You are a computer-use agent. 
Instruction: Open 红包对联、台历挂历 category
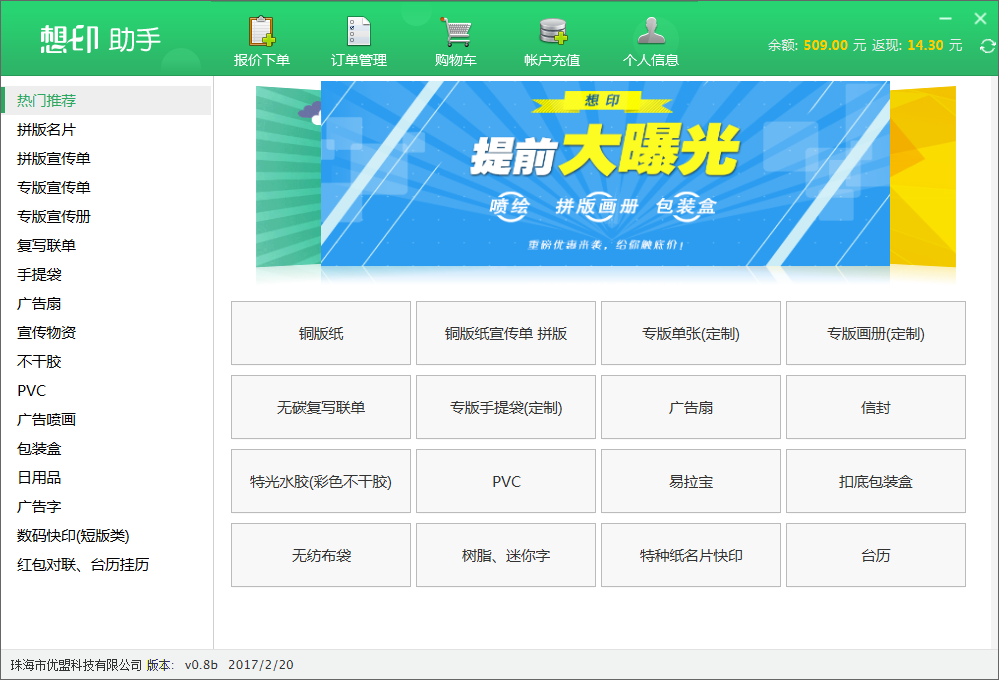[x=107, y=564]
